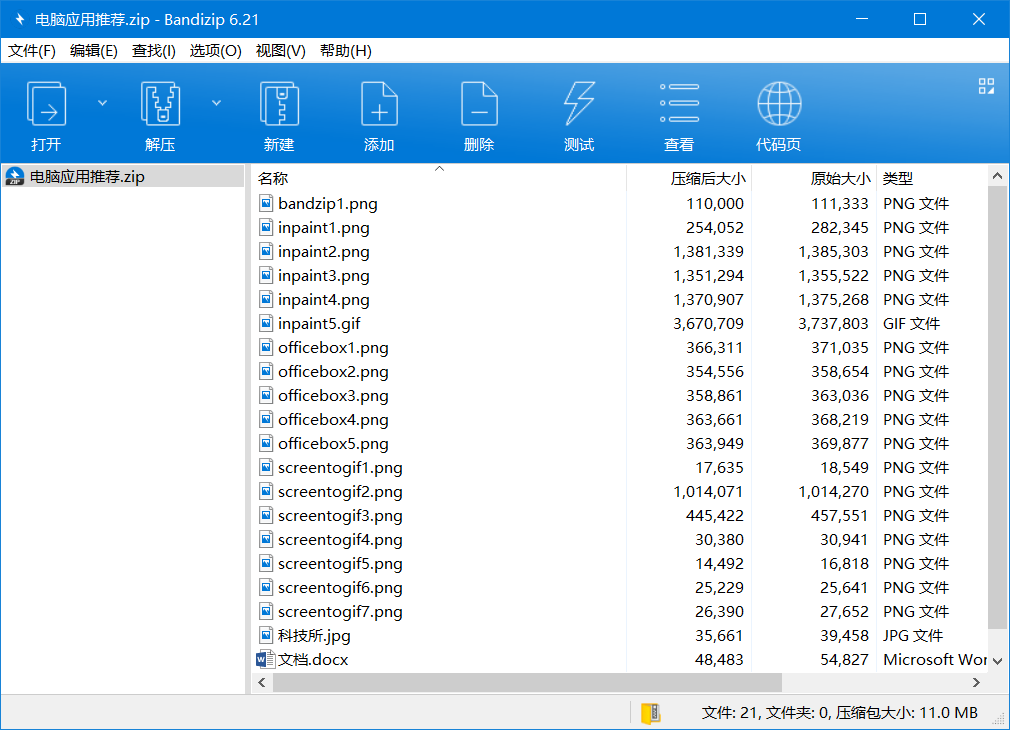Click the toolbar layout grid icon
This screenshot has width=1010, height=730.
[x=986, y=86]
